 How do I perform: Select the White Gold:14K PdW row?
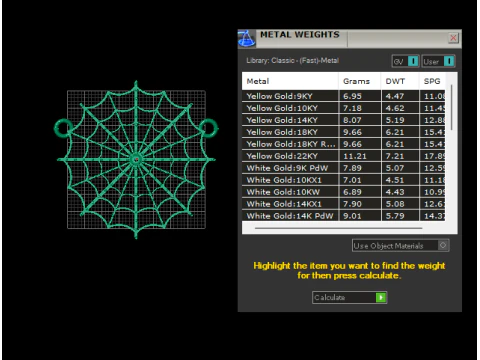tap(344, 216)
